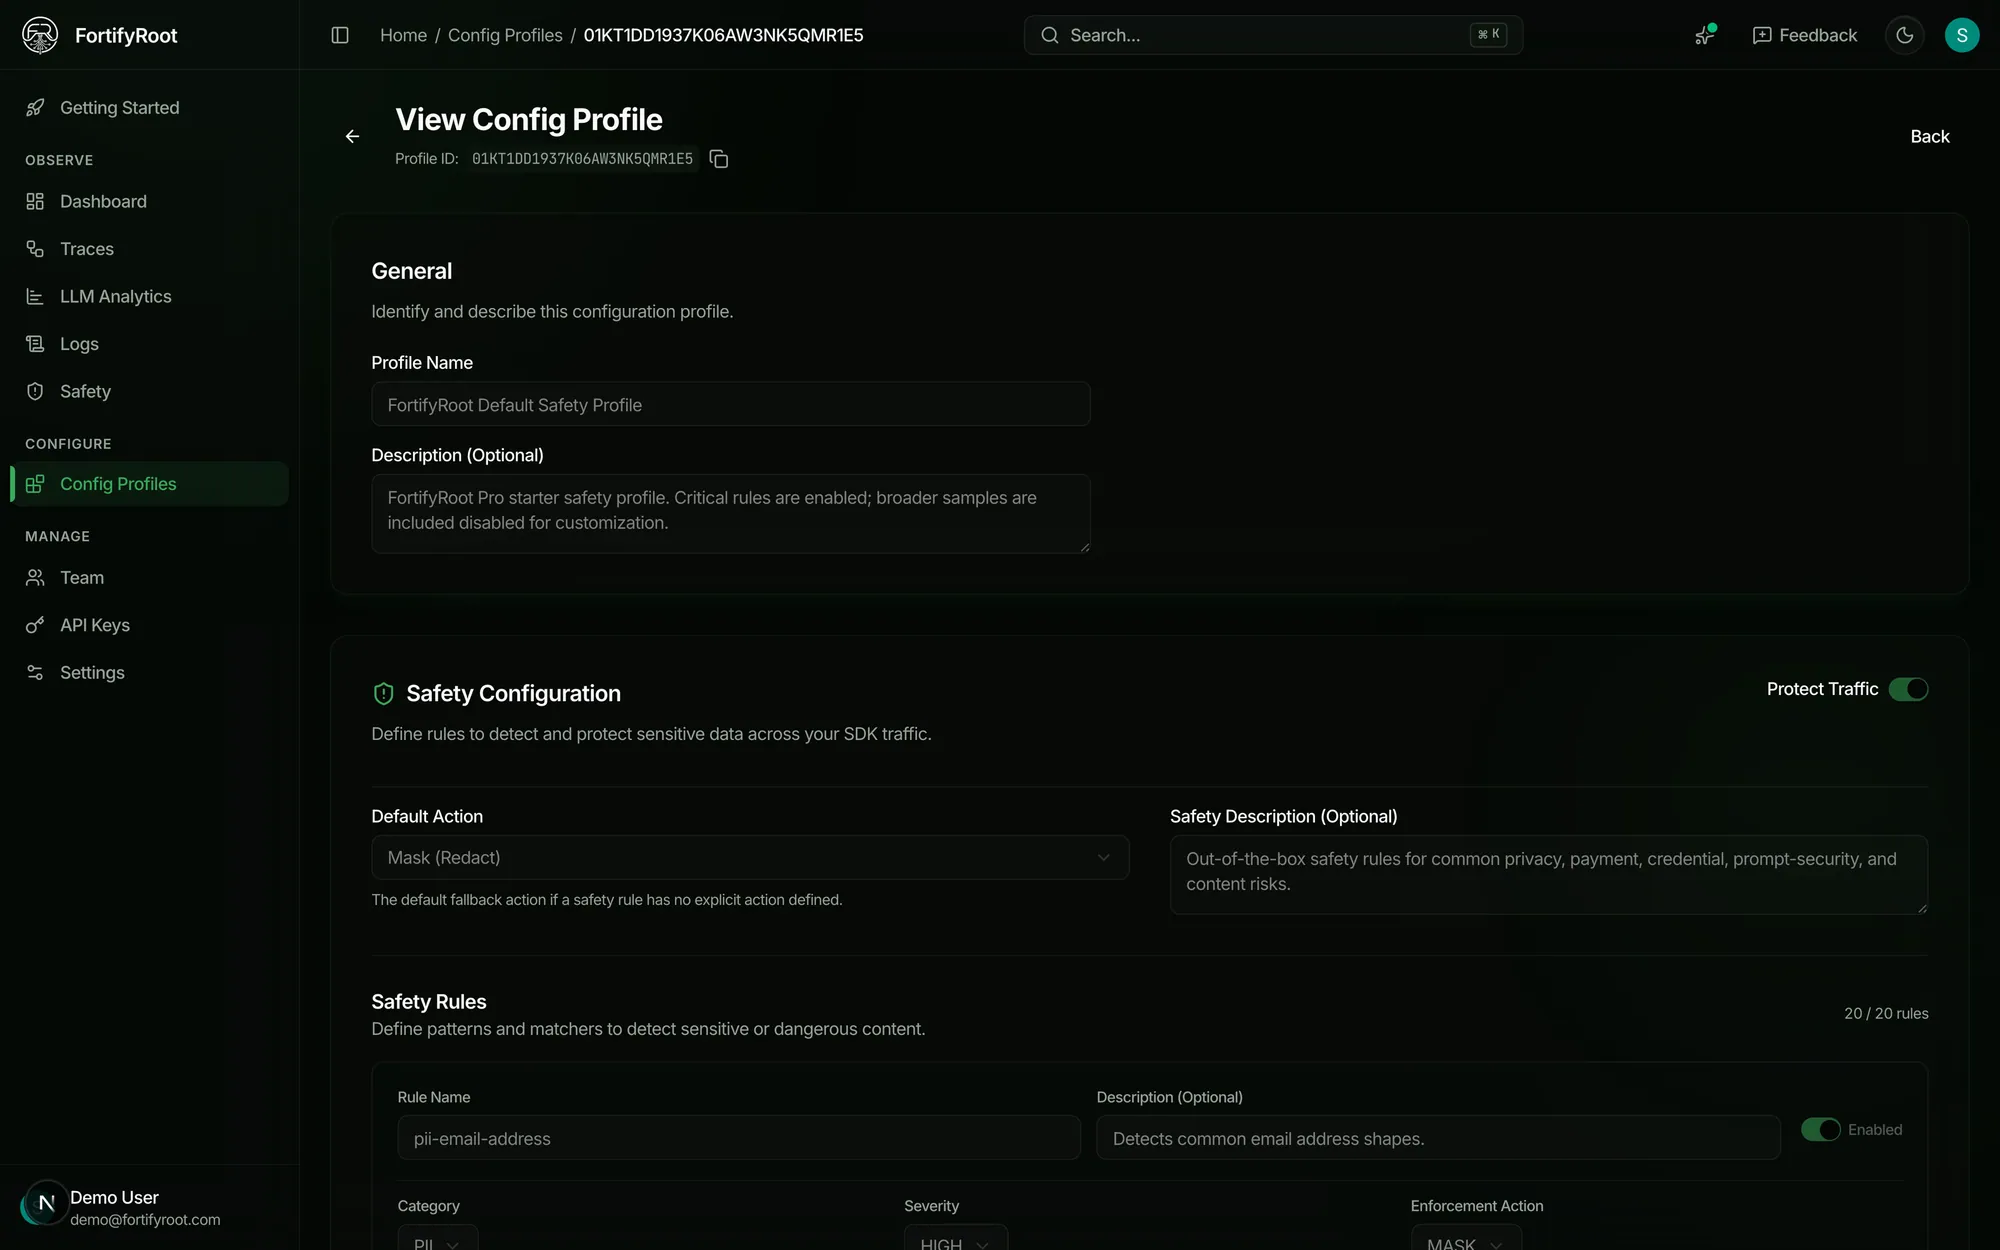Focus the Search field
The height and width of the screenshot is (1250, 2000).
(x=1273, y=35)
